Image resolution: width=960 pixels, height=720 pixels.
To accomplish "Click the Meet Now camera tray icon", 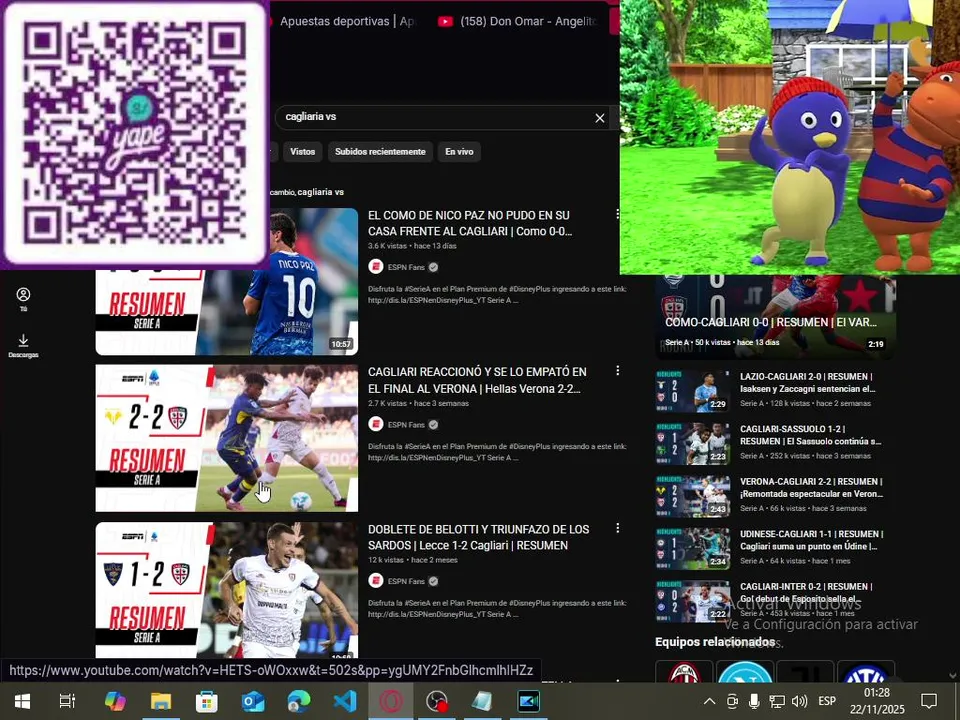I will pyautogui.click(x=732, y=701).
